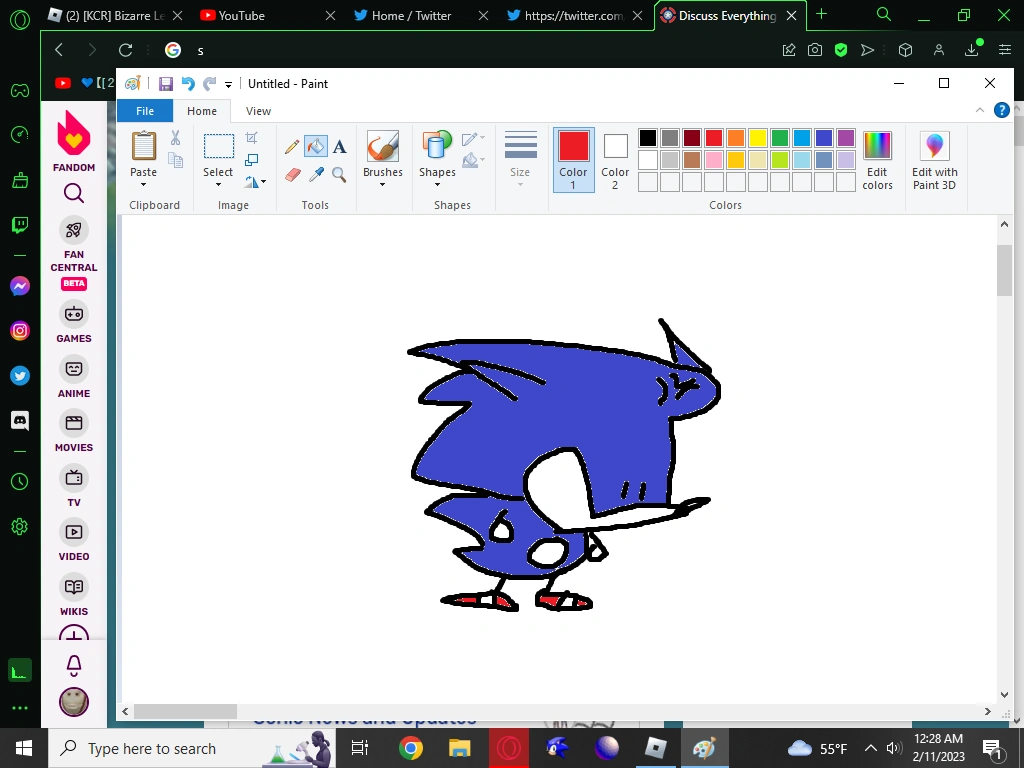Click Edit with Paint 3D
1024x768 pixels.
coord(934,159)
